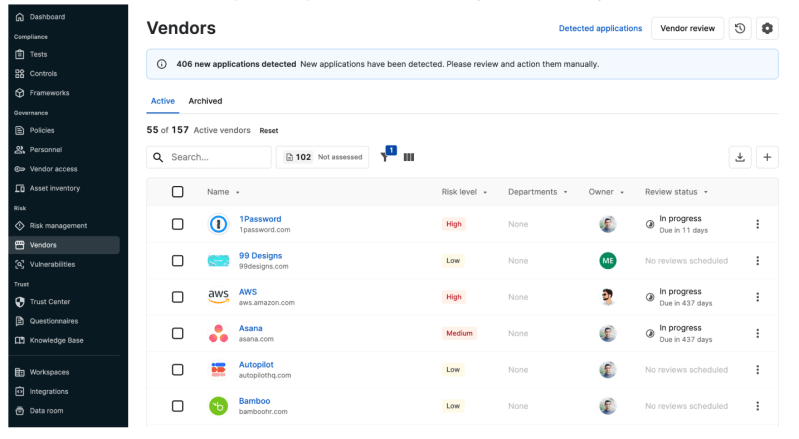Open Policies in the sidebar
Image resolution: width=799 pixels, height=439 pixels.
[x=42, y=130]
